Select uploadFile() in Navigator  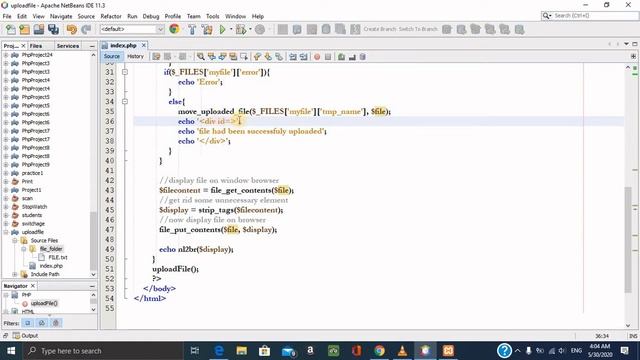click(44, 303)
